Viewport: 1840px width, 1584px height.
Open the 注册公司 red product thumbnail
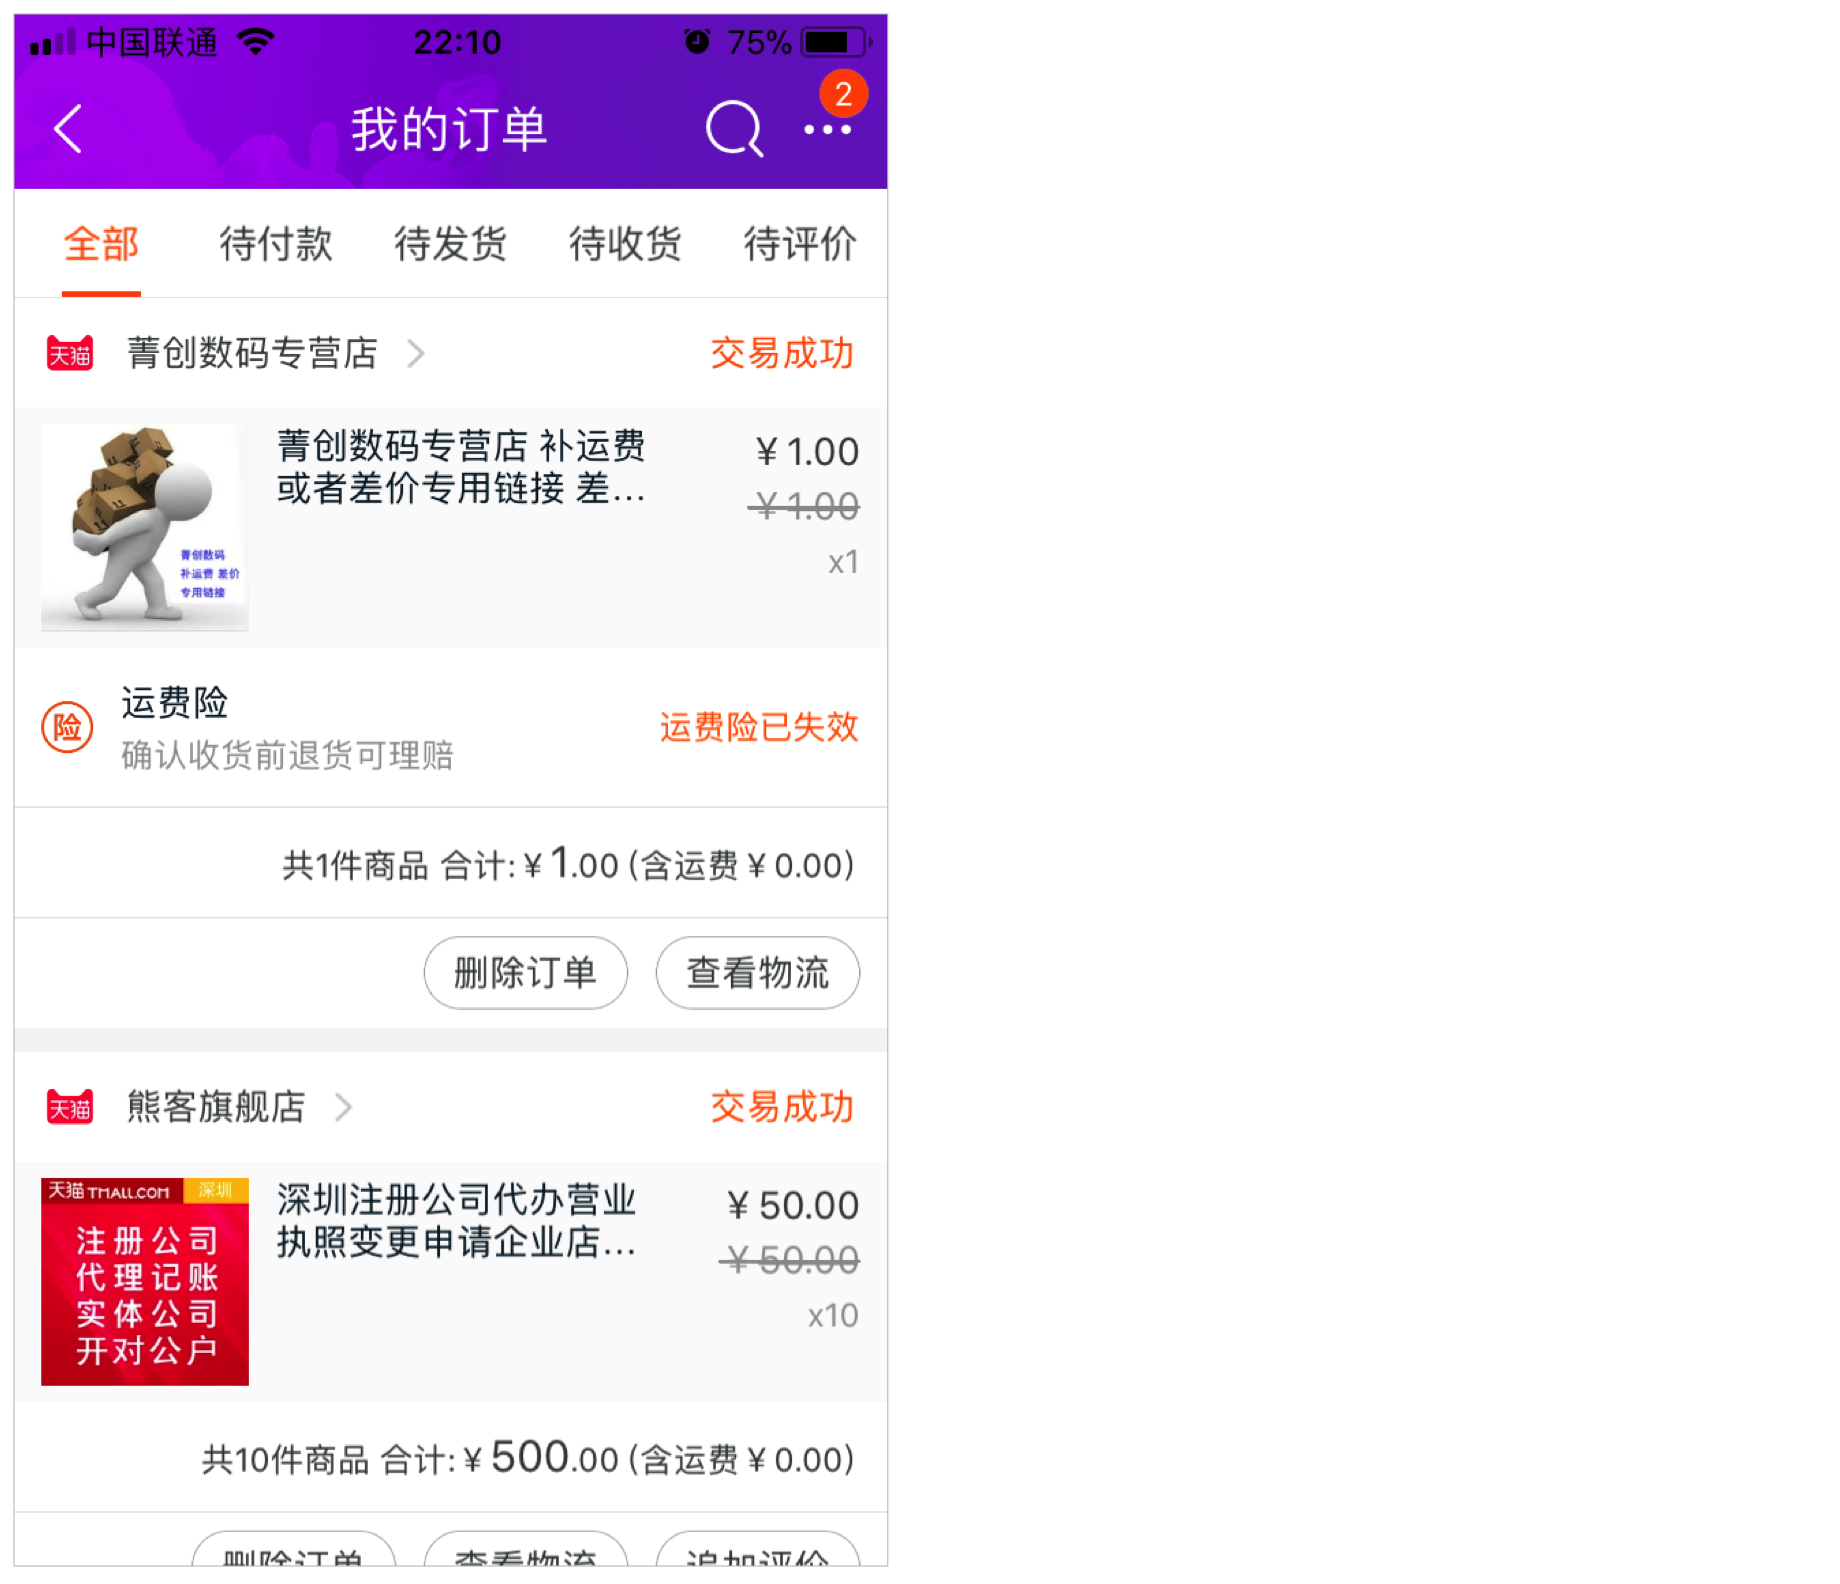145,1282
